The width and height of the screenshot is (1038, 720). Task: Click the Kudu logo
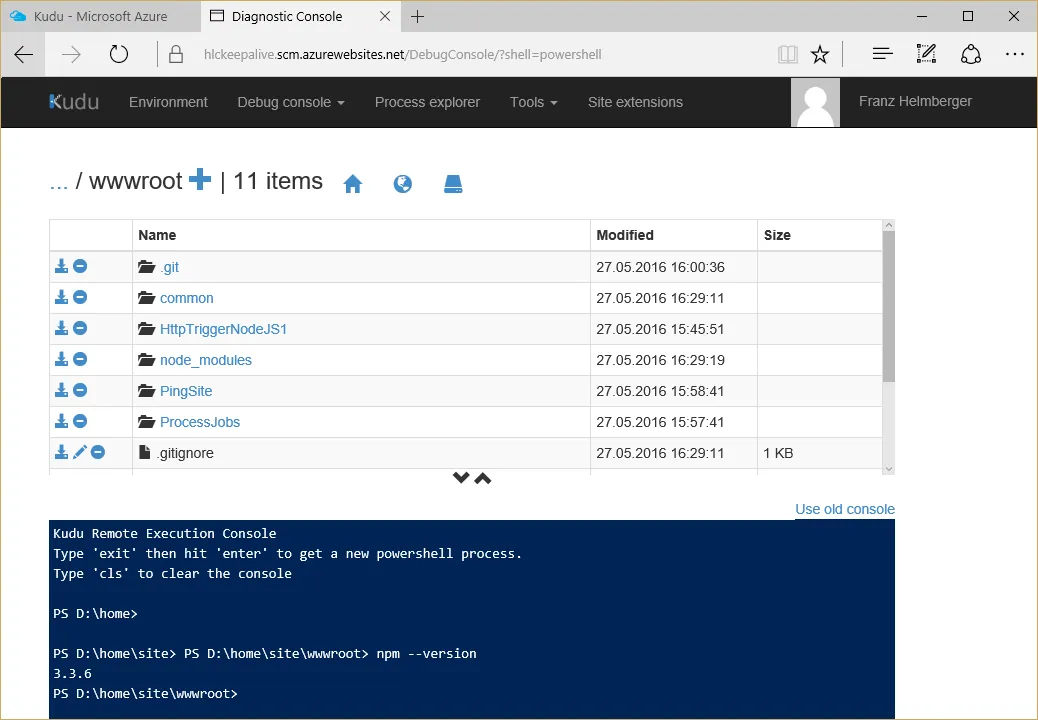click(x=72, y=101)
